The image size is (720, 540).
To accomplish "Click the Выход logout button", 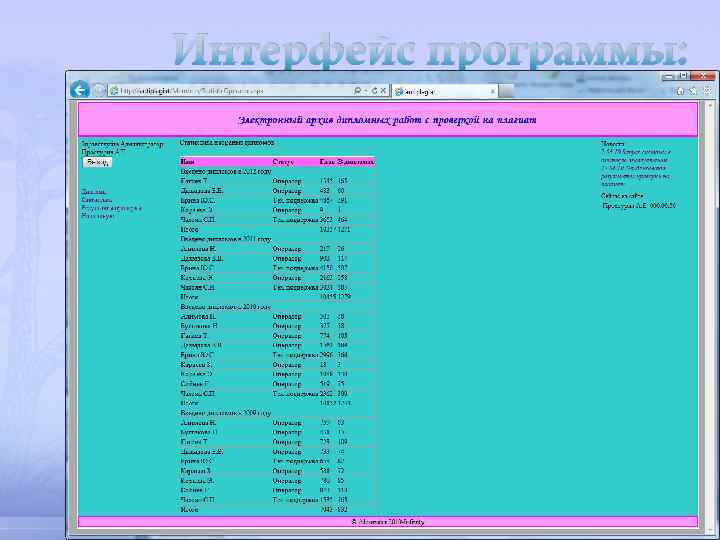I will click(97, 162).
